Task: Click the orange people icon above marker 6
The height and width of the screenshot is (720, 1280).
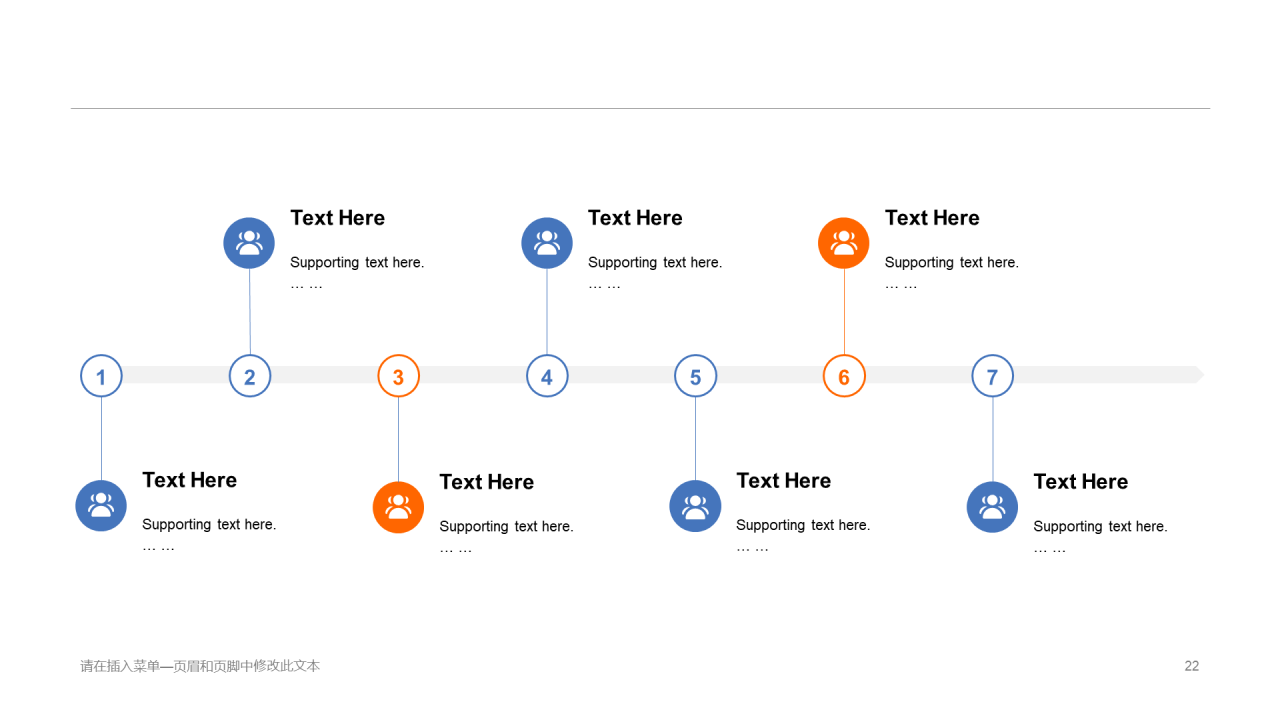Action: coord(844,243)
